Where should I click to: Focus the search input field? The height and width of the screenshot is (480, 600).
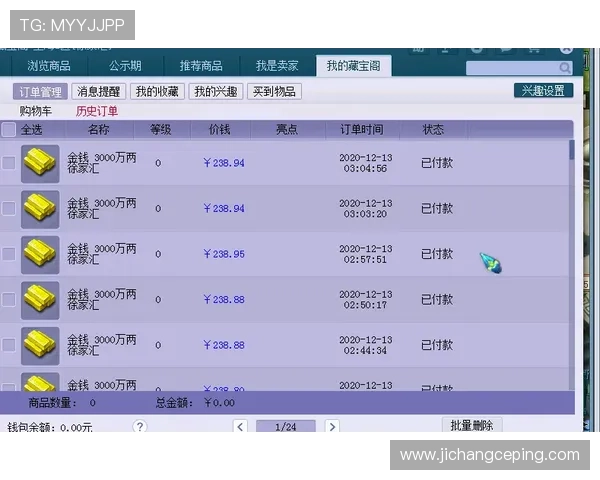click(x=512, y=68)
